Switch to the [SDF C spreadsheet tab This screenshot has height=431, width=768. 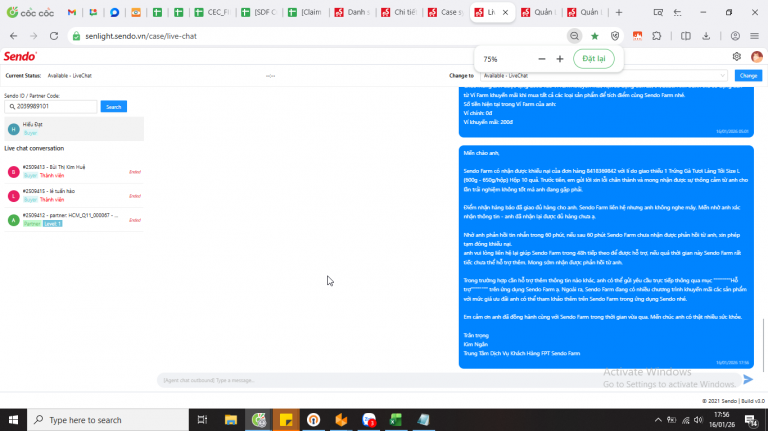[259, 12]
